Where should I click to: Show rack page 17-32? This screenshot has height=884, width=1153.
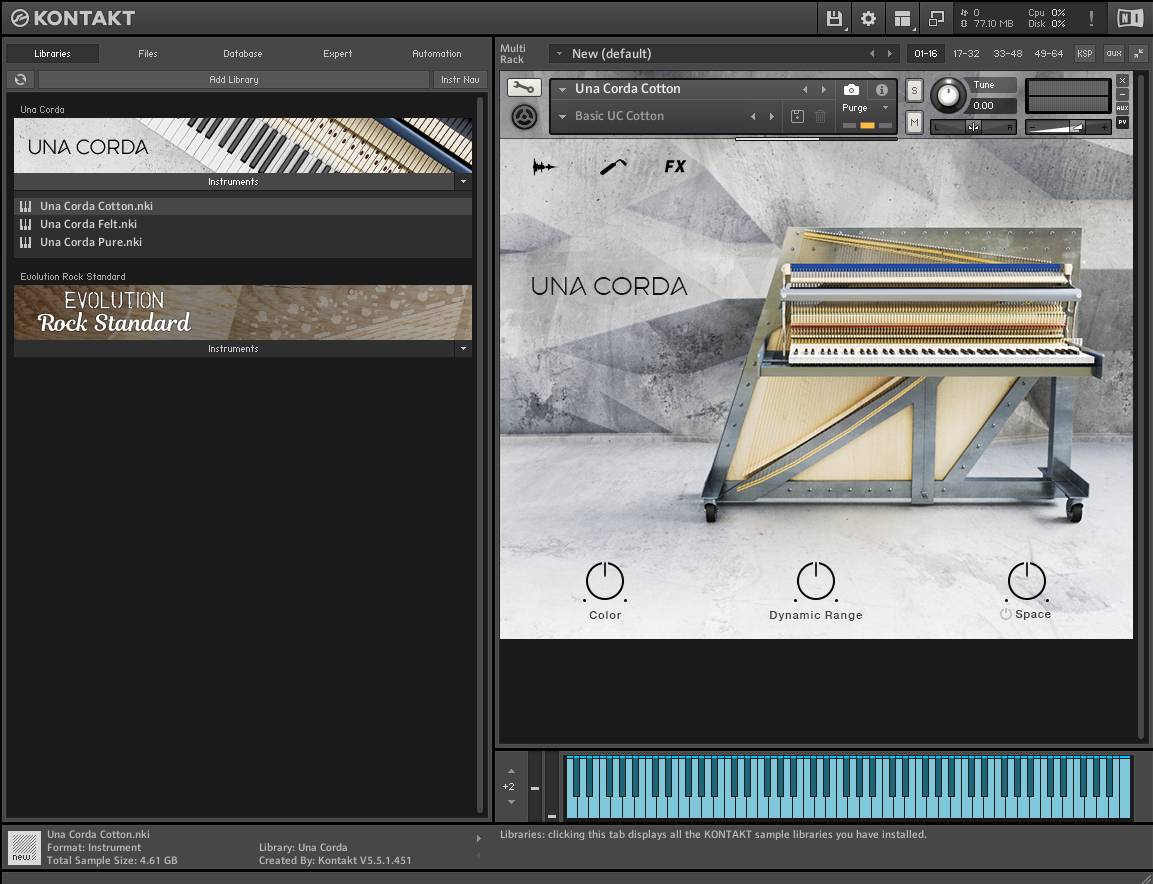click(x=966, y=54)
